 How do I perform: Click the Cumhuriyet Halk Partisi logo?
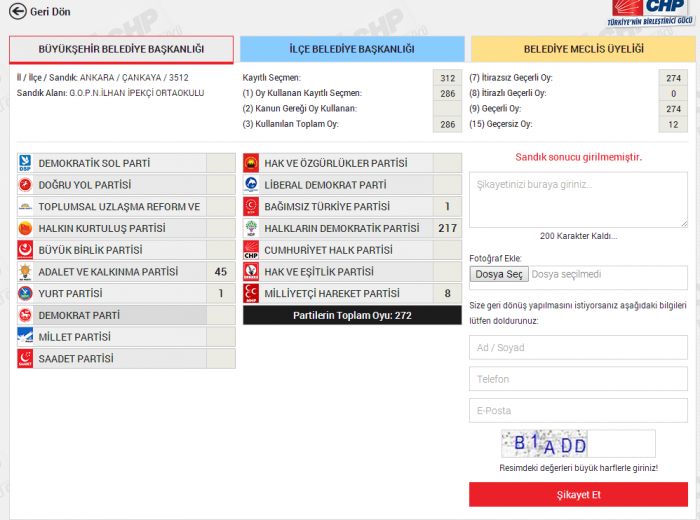point(251,250)
